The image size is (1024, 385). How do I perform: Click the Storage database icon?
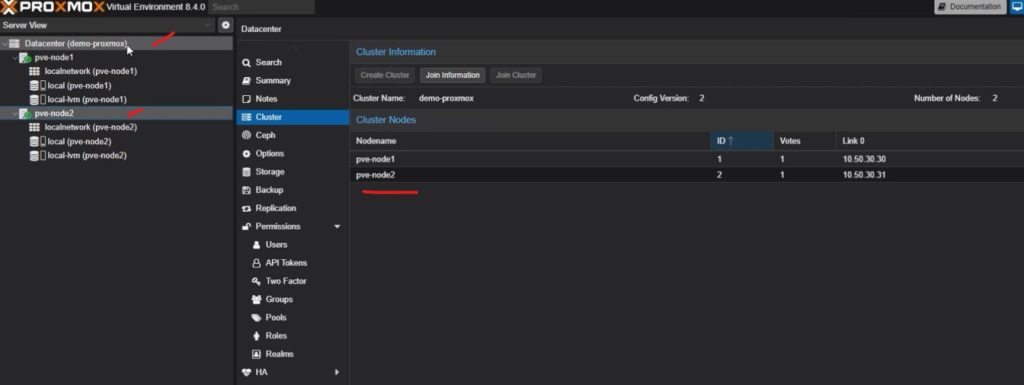coord(246,172)
